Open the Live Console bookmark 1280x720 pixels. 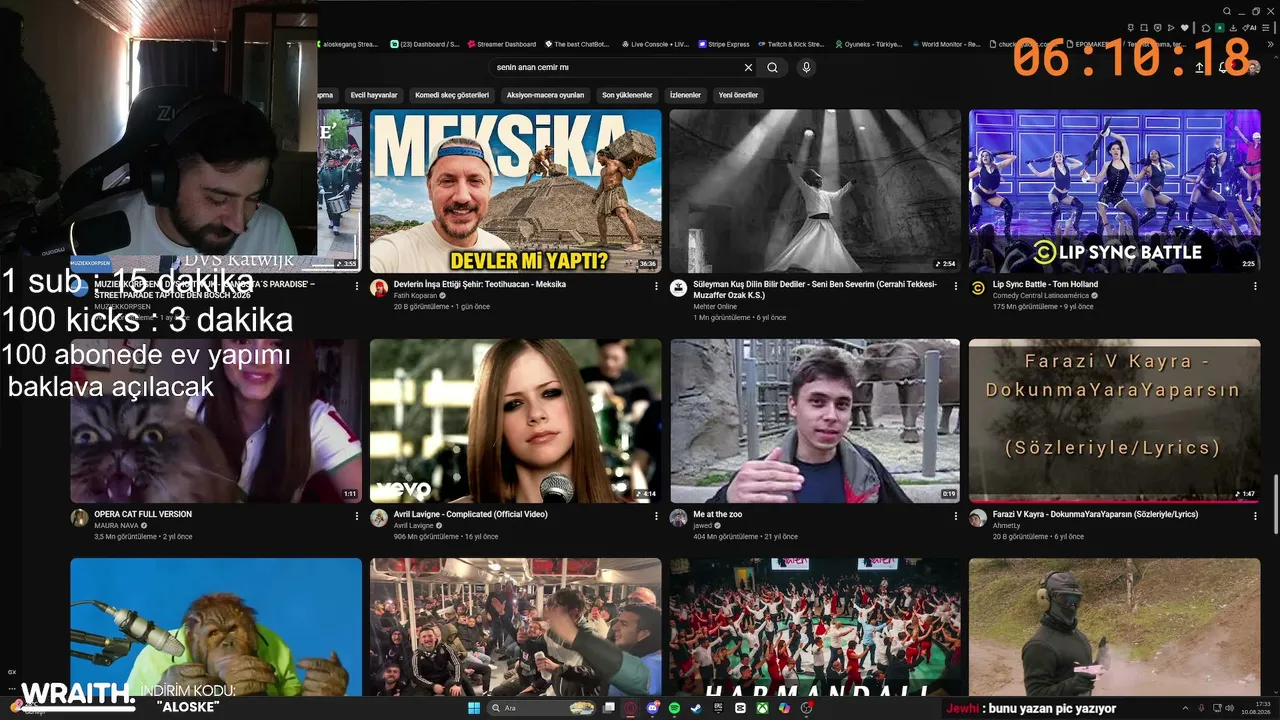click(655, 44)
